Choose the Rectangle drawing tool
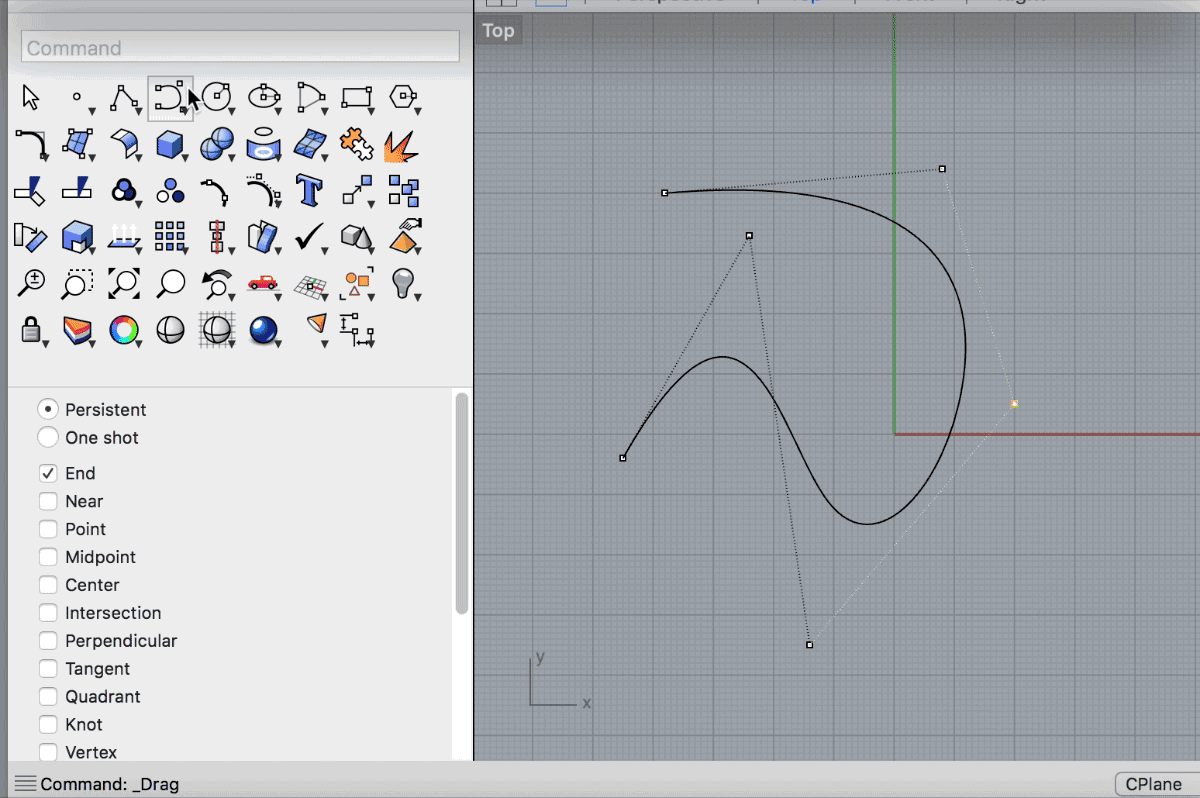Screen dimensions: 1200x798 point(356,97)
